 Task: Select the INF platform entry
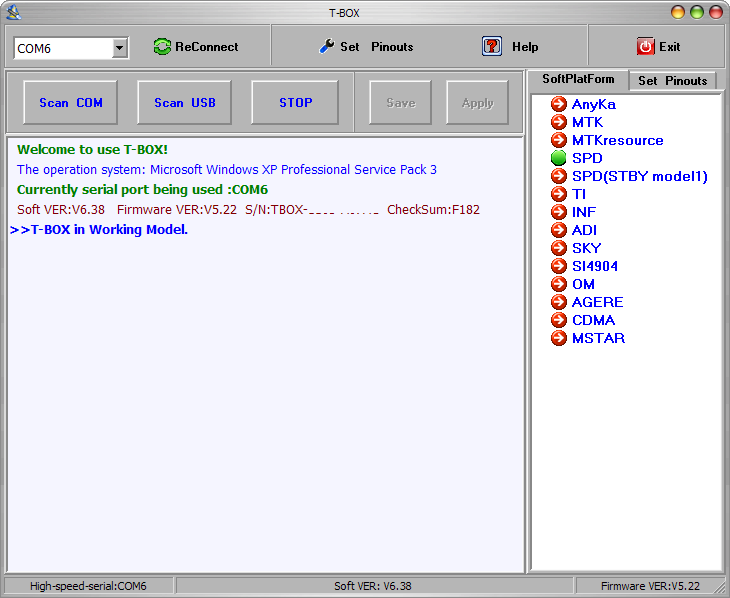coord(584,212)
